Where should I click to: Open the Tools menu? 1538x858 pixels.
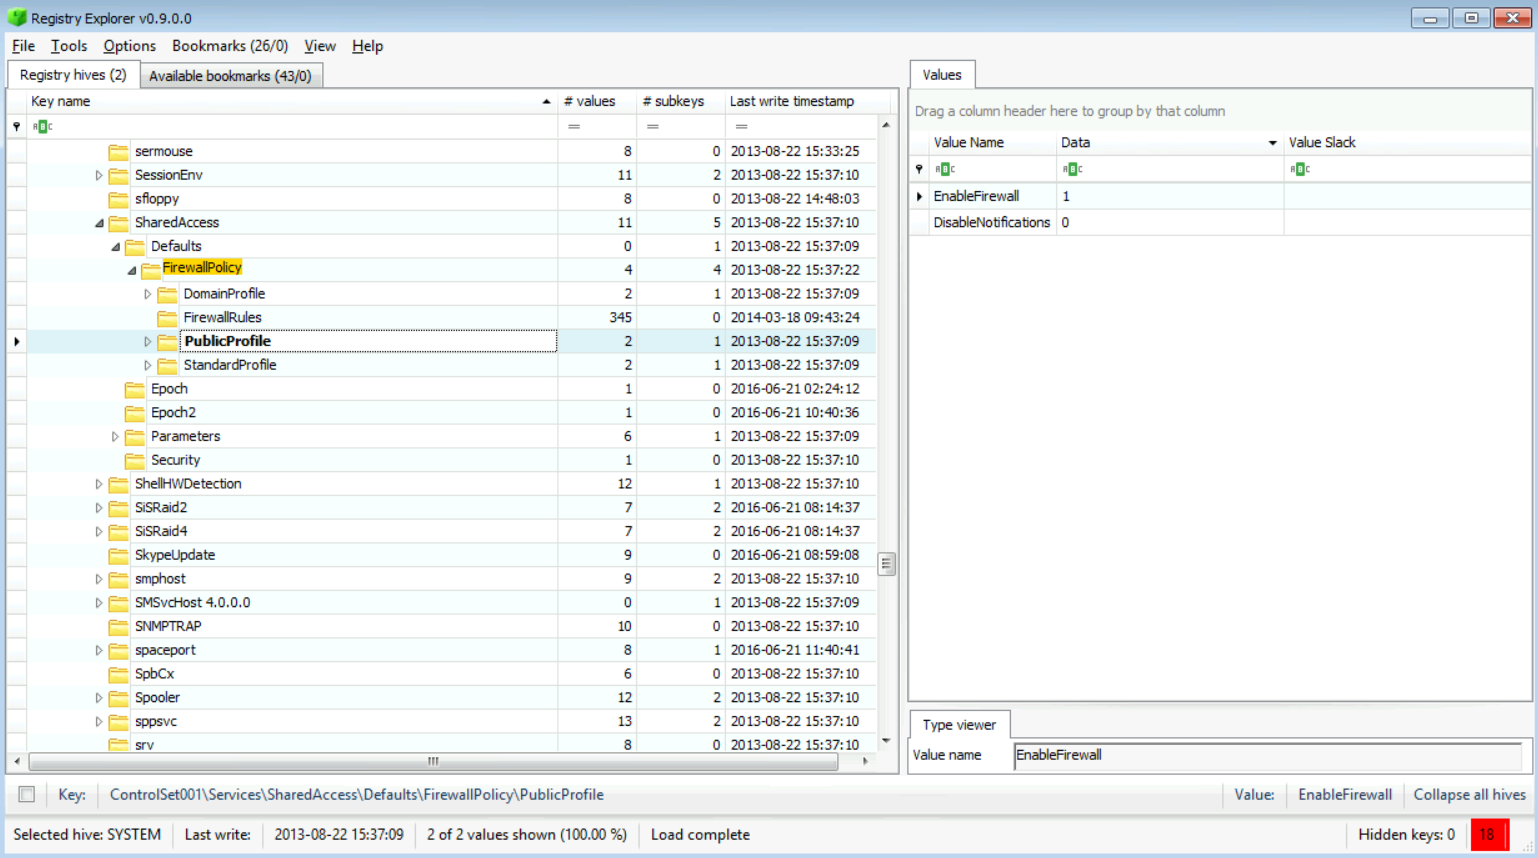68,46
